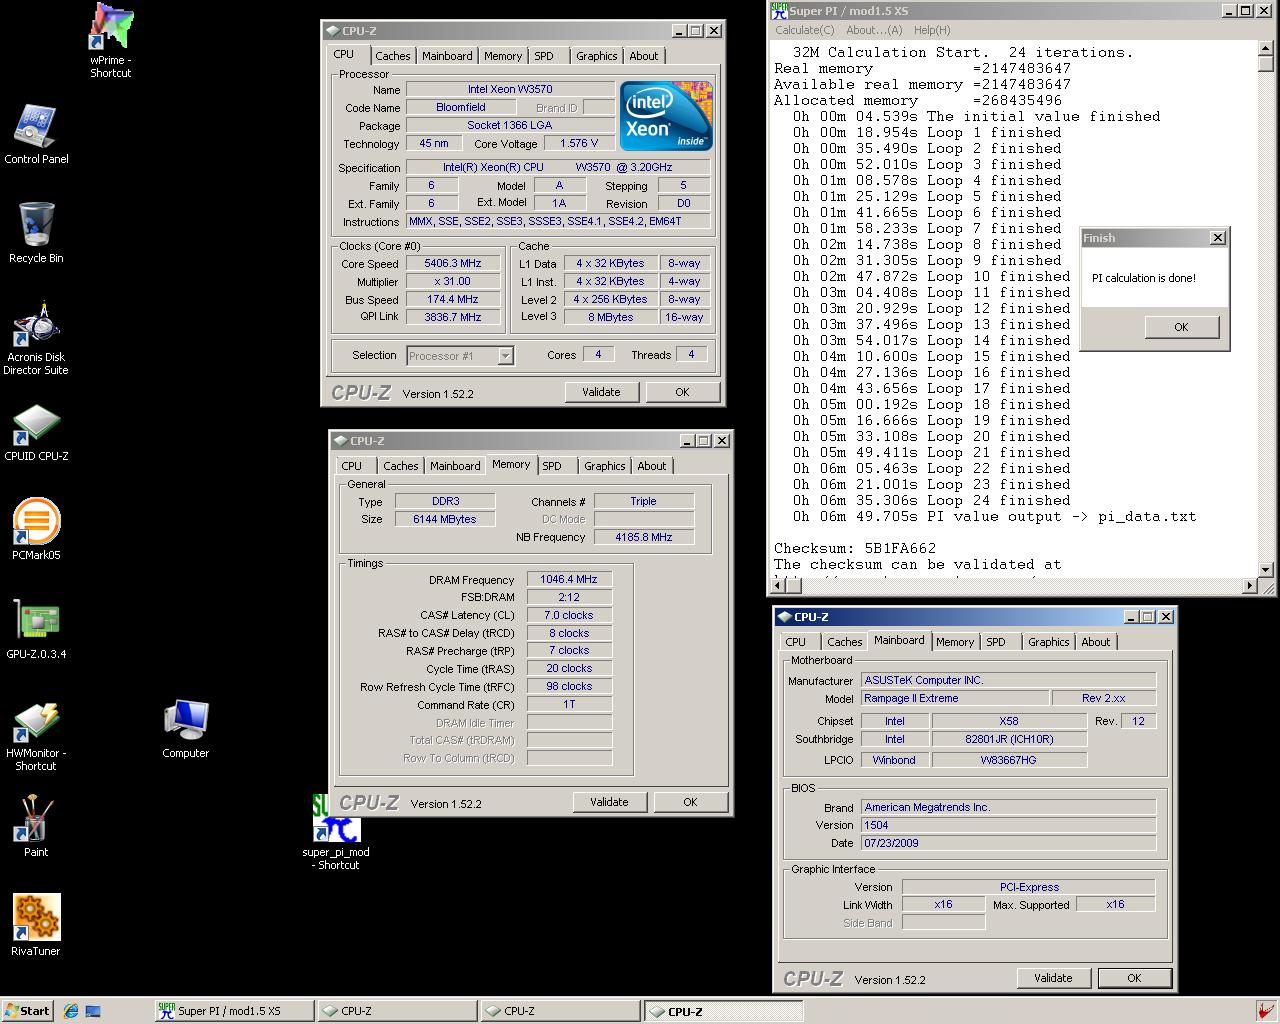Confirm PI calculation done with OK
This screenshot has width=1280, height=1024.
pyautogui.click(x=1181, y=327)
